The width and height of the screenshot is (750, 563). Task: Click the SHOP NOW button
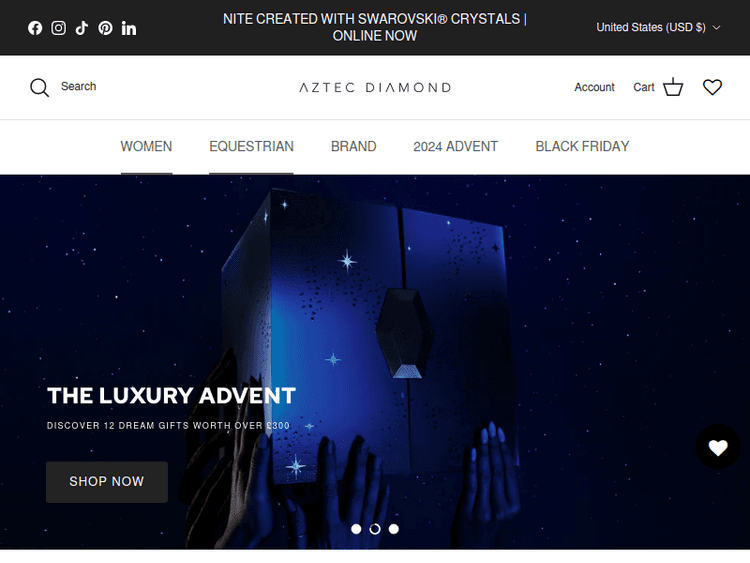pos(107,482)
